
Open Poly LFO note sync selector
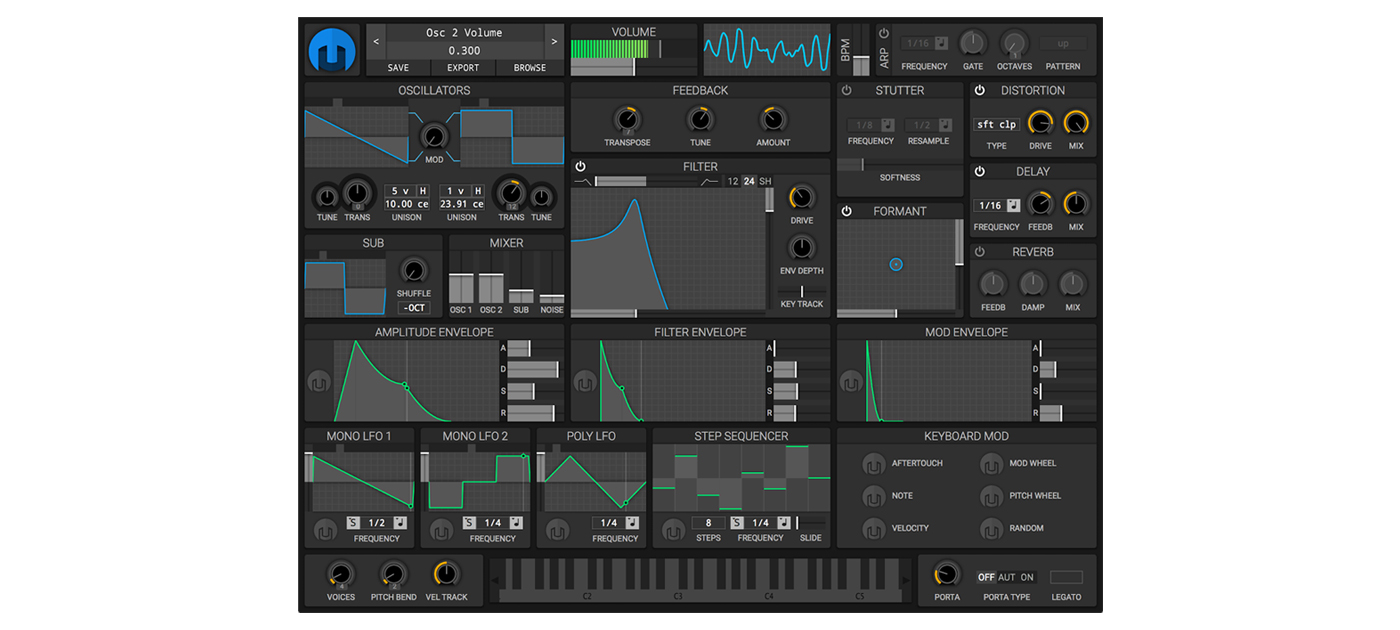click(x=632, y=523)
